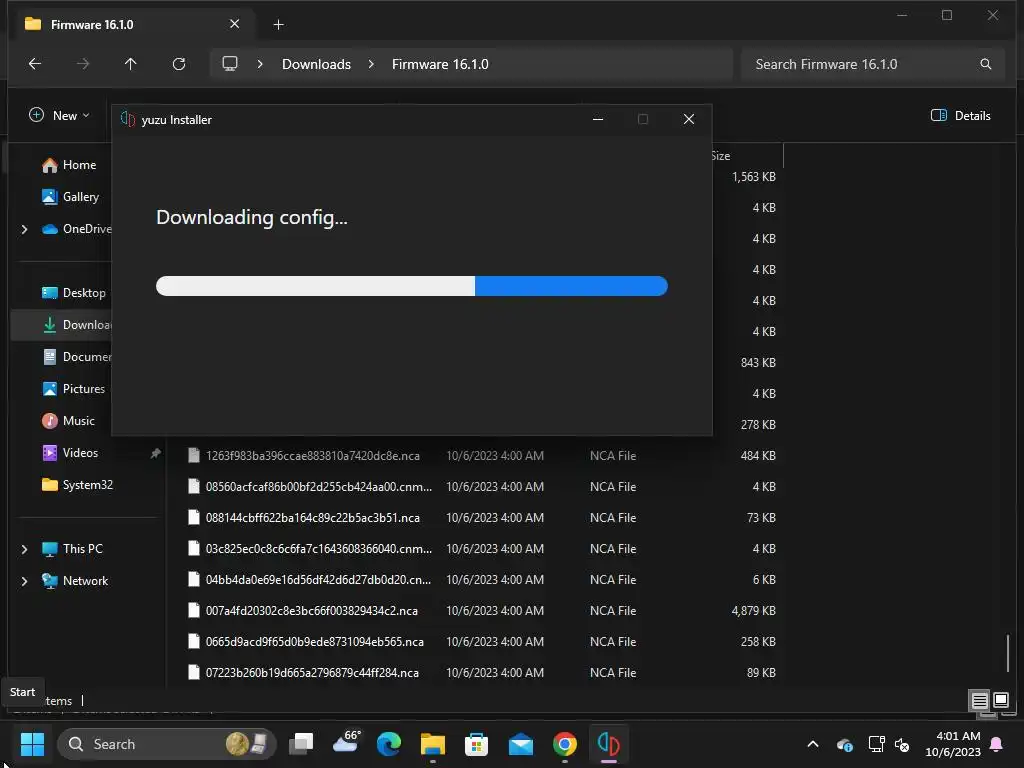Screen dimensions: 1024x768
Task: Close the yuzu Installer dialog
Action: [x=688, y=119]
